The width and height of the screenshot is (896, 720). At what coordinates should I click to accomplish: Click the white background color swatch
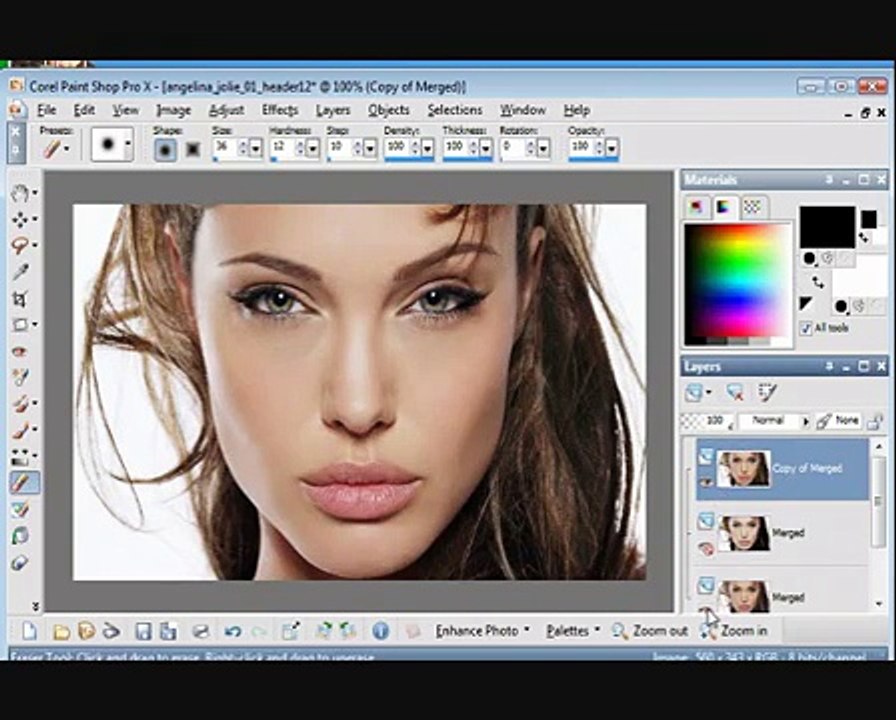[x=859, y=275]
